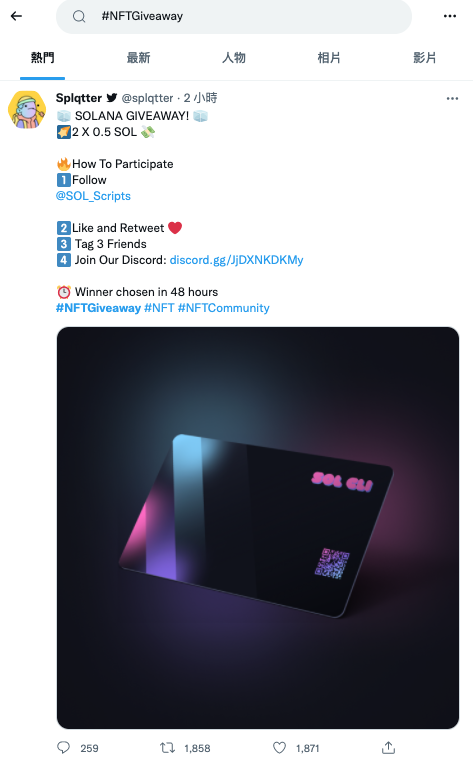
Task: Reply to the tweet with 259 comments
Action: tap(64, 747)
